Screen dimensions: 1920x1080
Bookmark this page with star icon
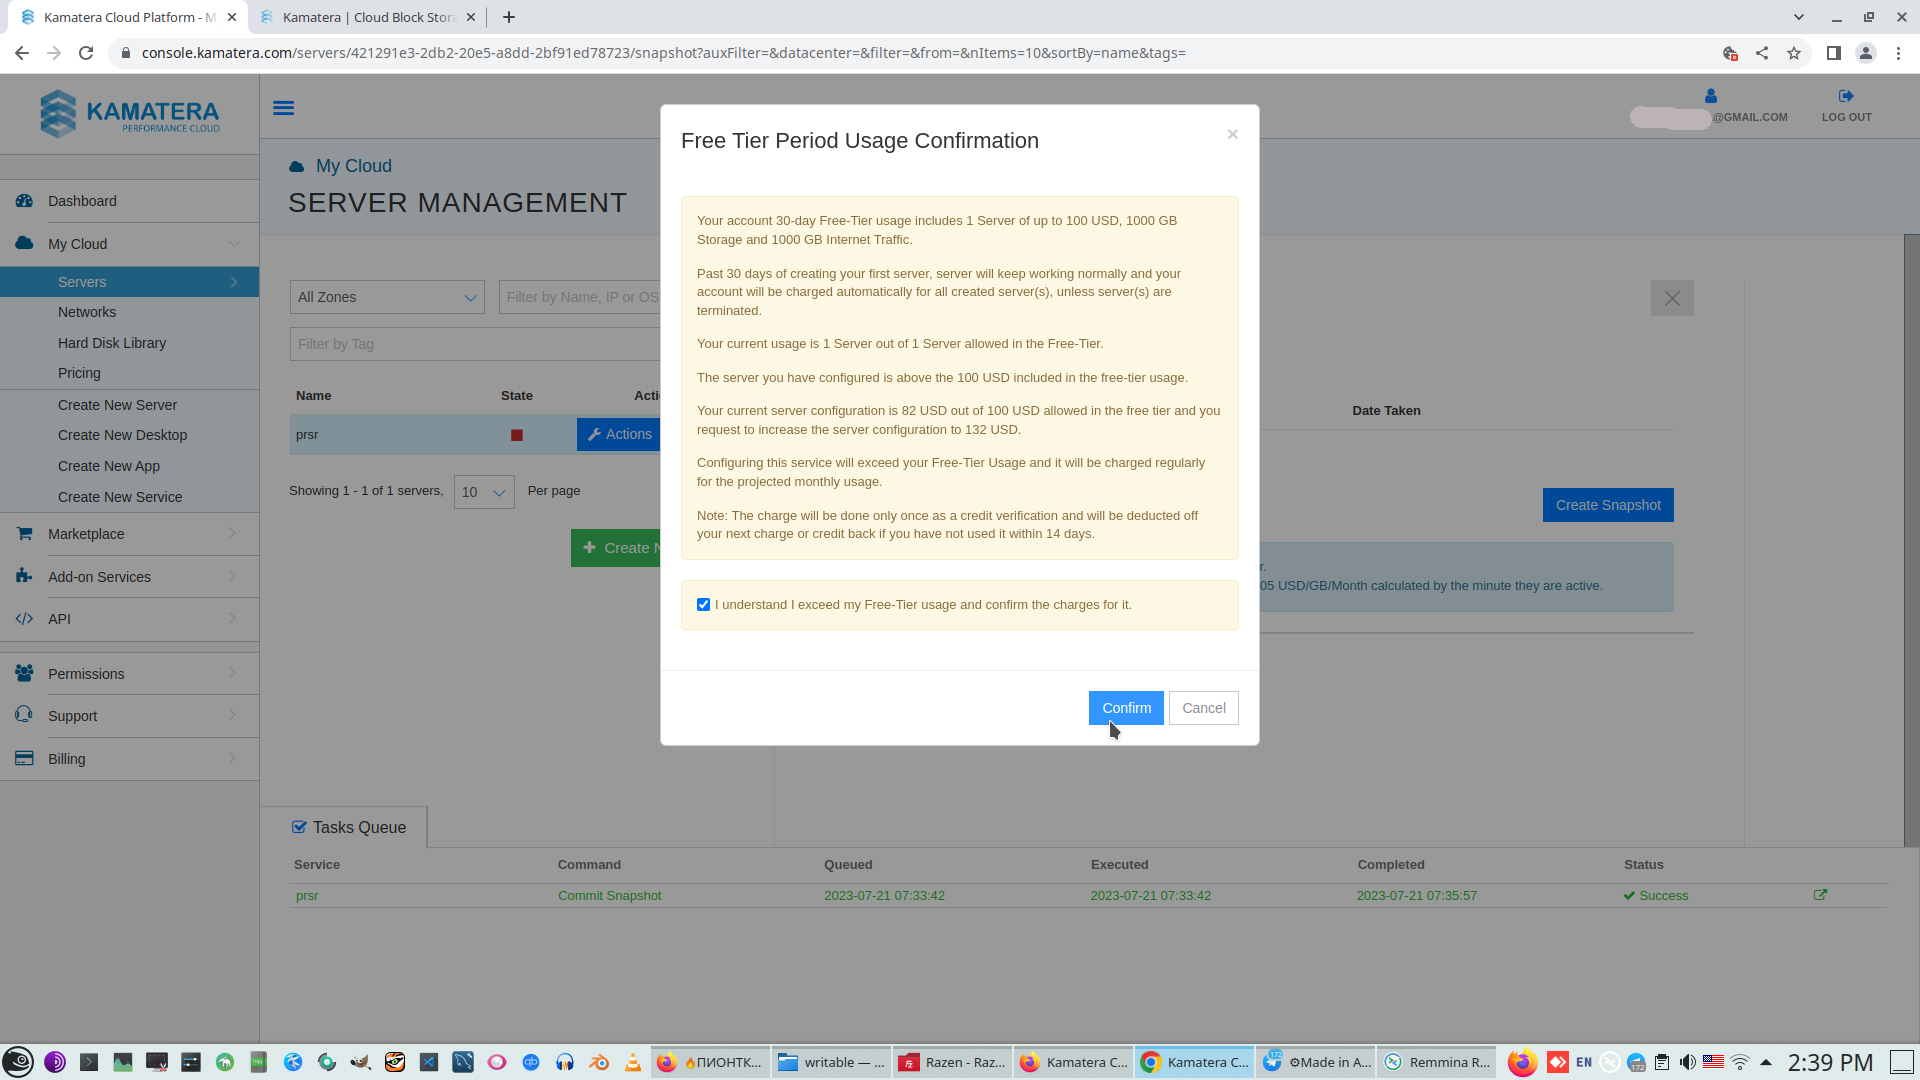pyautogui.click(x=1794, y=53)
